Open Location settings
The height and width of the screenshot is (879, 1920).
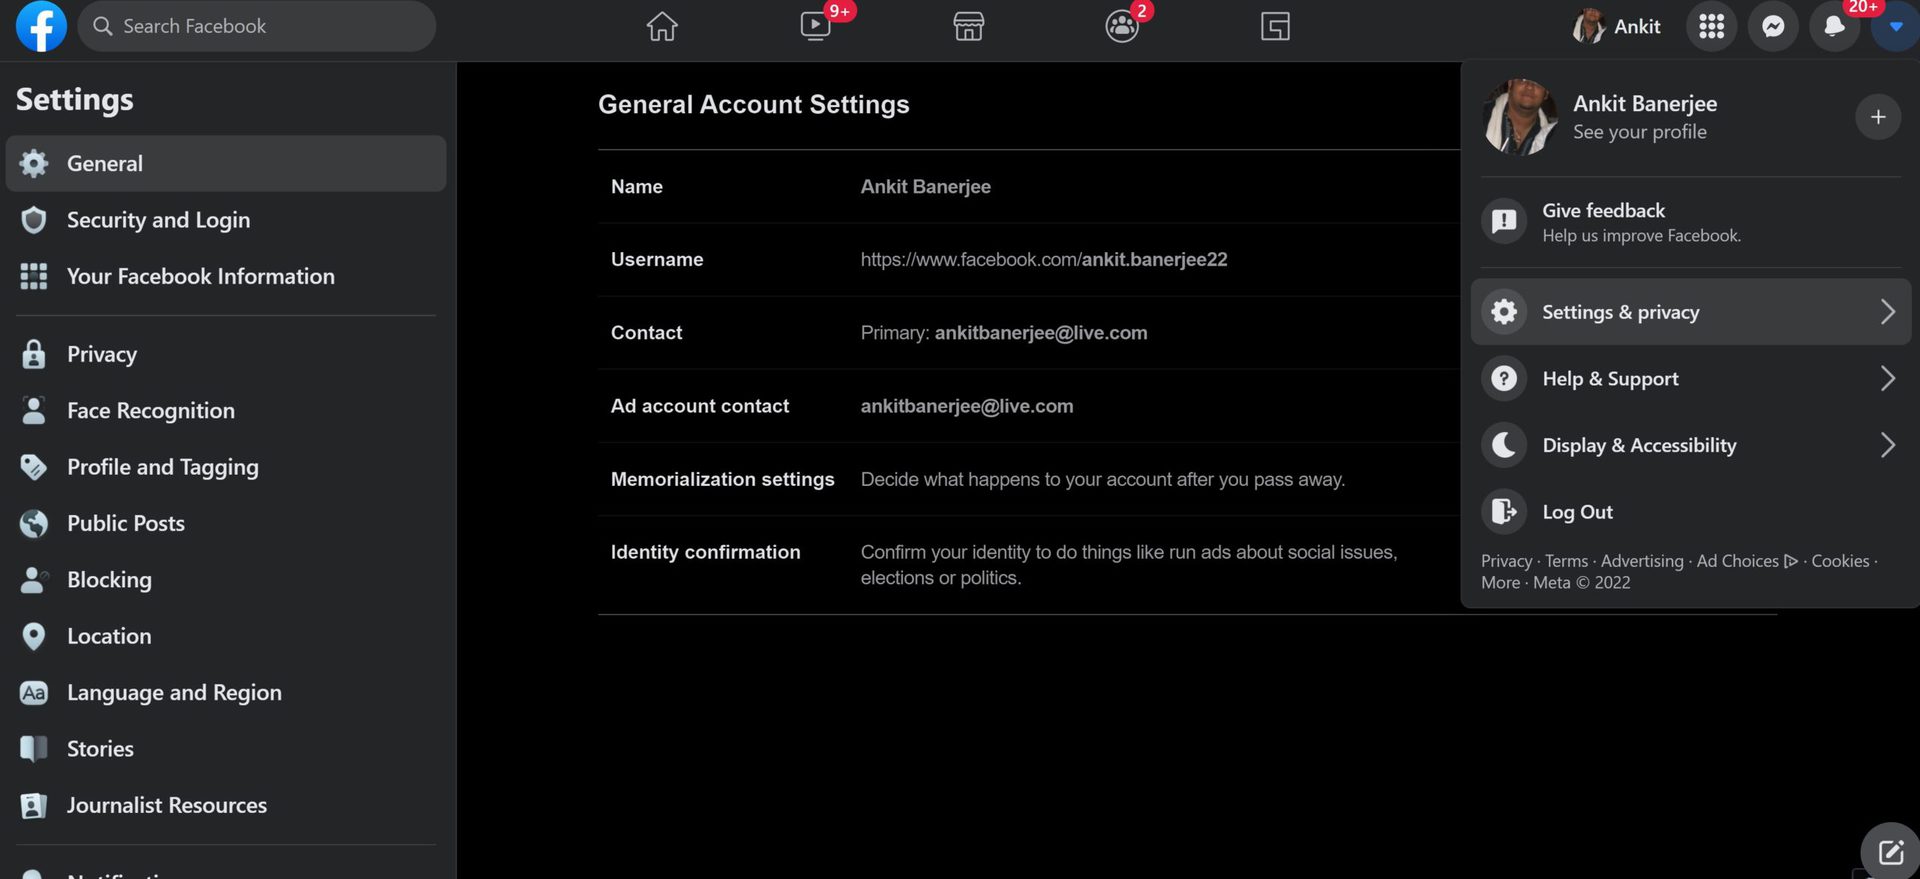[x=226, y=636]
